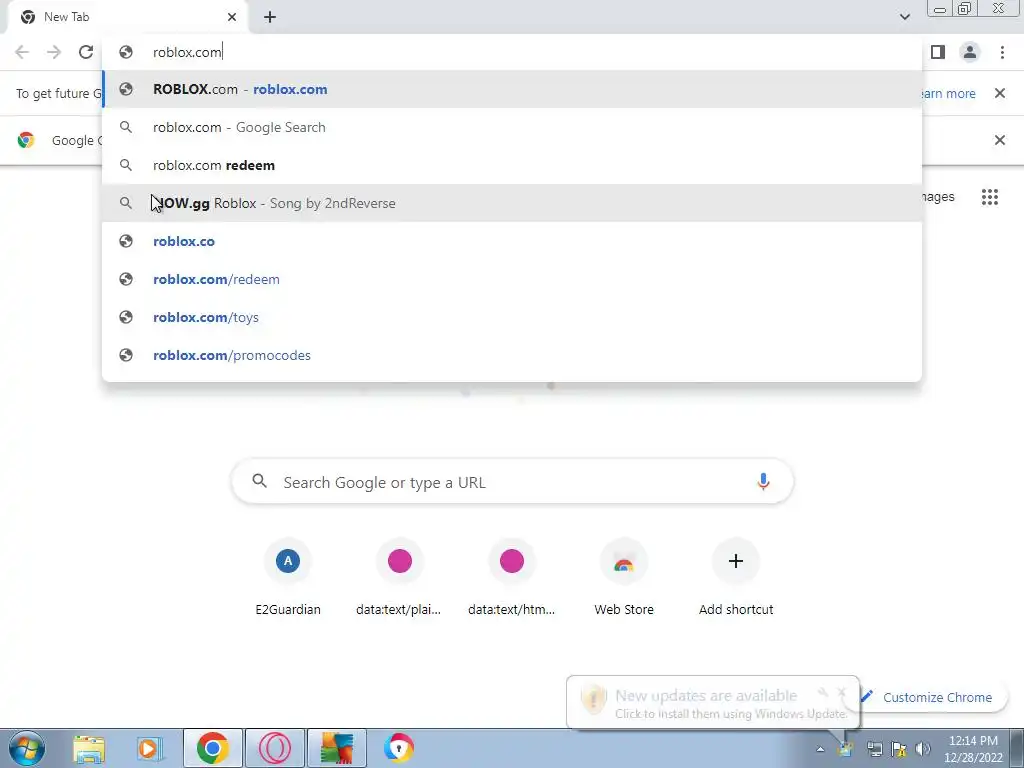Viewport: 1024px width, 768px height.
Task: Switch to Google Chrome on the taskbar
Action: point(212,748)
